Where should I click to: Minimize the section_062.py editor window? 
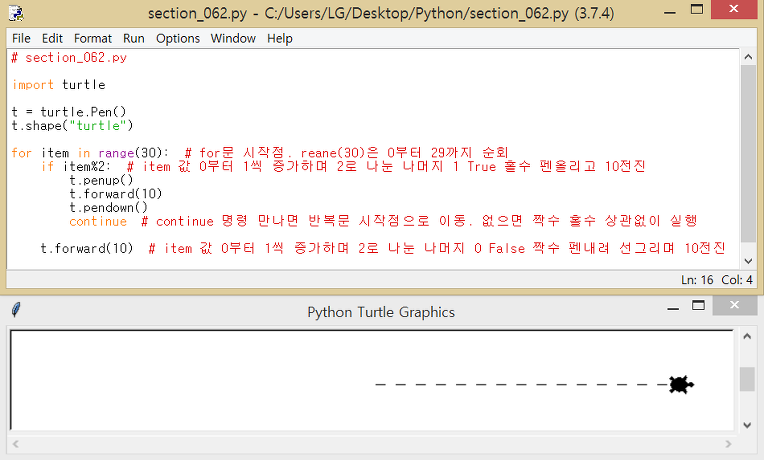(670, 11)
